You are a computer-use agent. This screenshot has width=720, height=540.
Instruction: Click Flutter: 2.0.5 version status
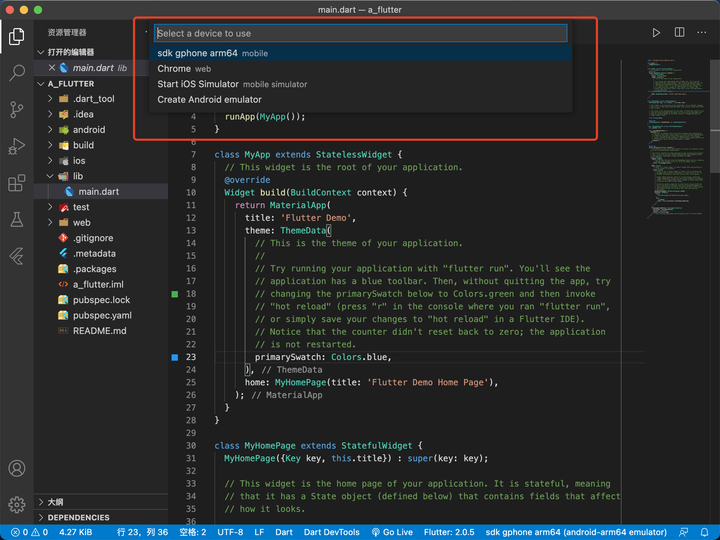pos(449,532)
